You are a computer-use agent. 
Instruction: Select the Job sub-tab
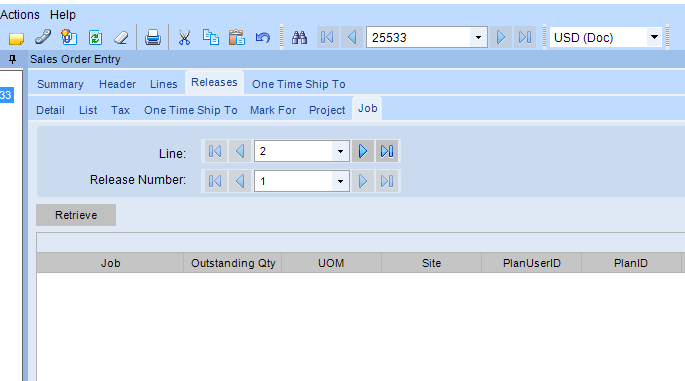[x=367, y=108]
